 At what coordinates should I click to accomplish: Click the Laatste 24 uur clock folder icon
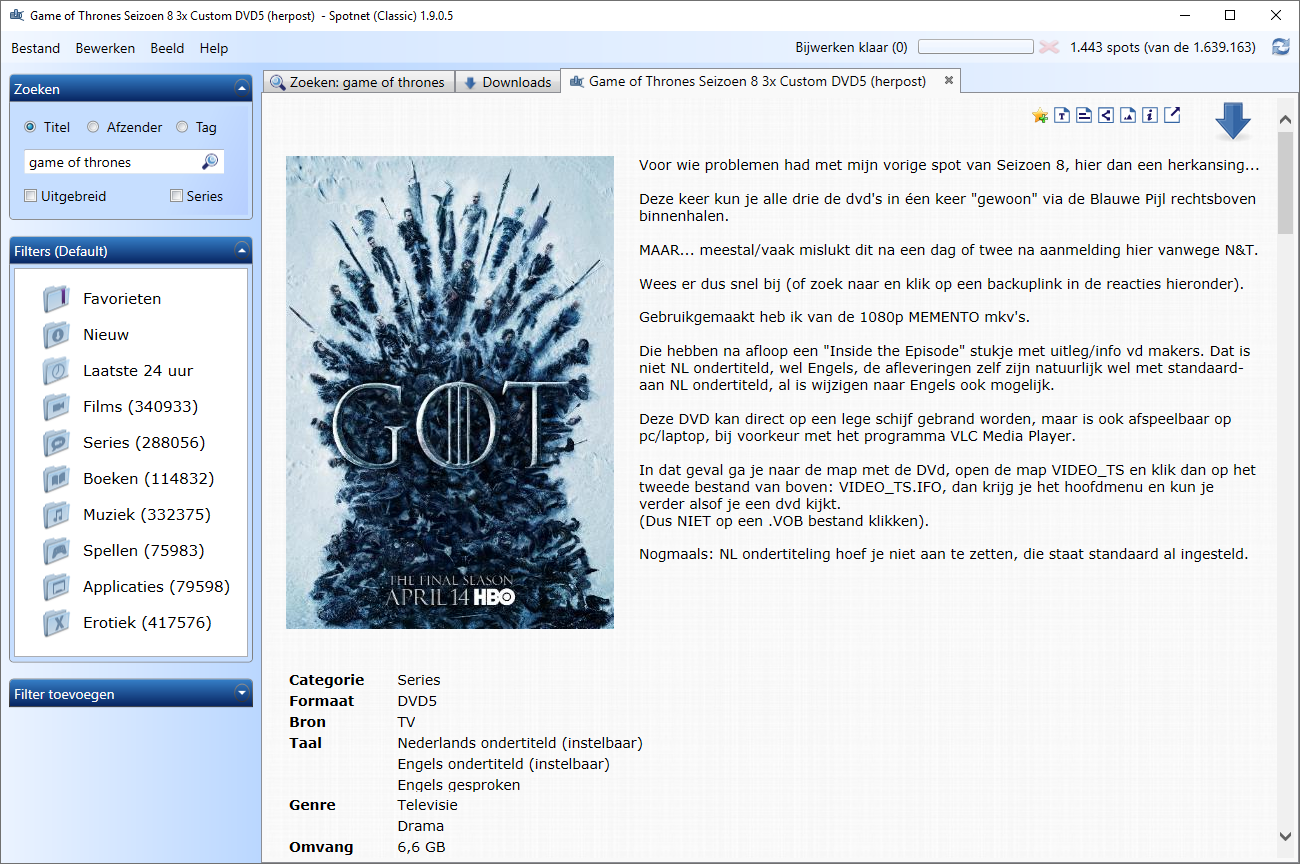(x=56, y=370)
